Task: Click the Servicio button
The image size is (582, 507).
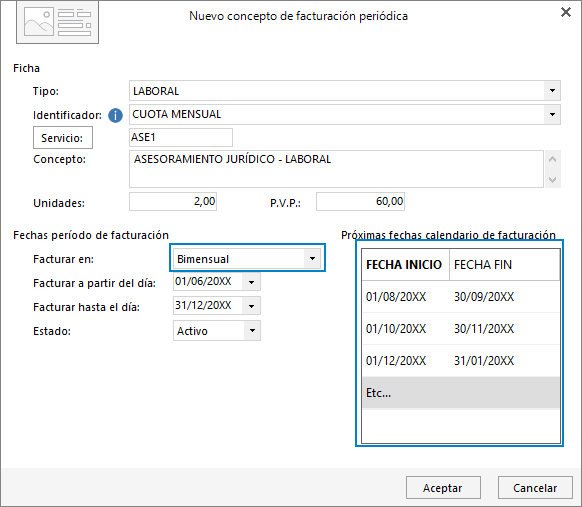Action: click(x=63, y=138)
